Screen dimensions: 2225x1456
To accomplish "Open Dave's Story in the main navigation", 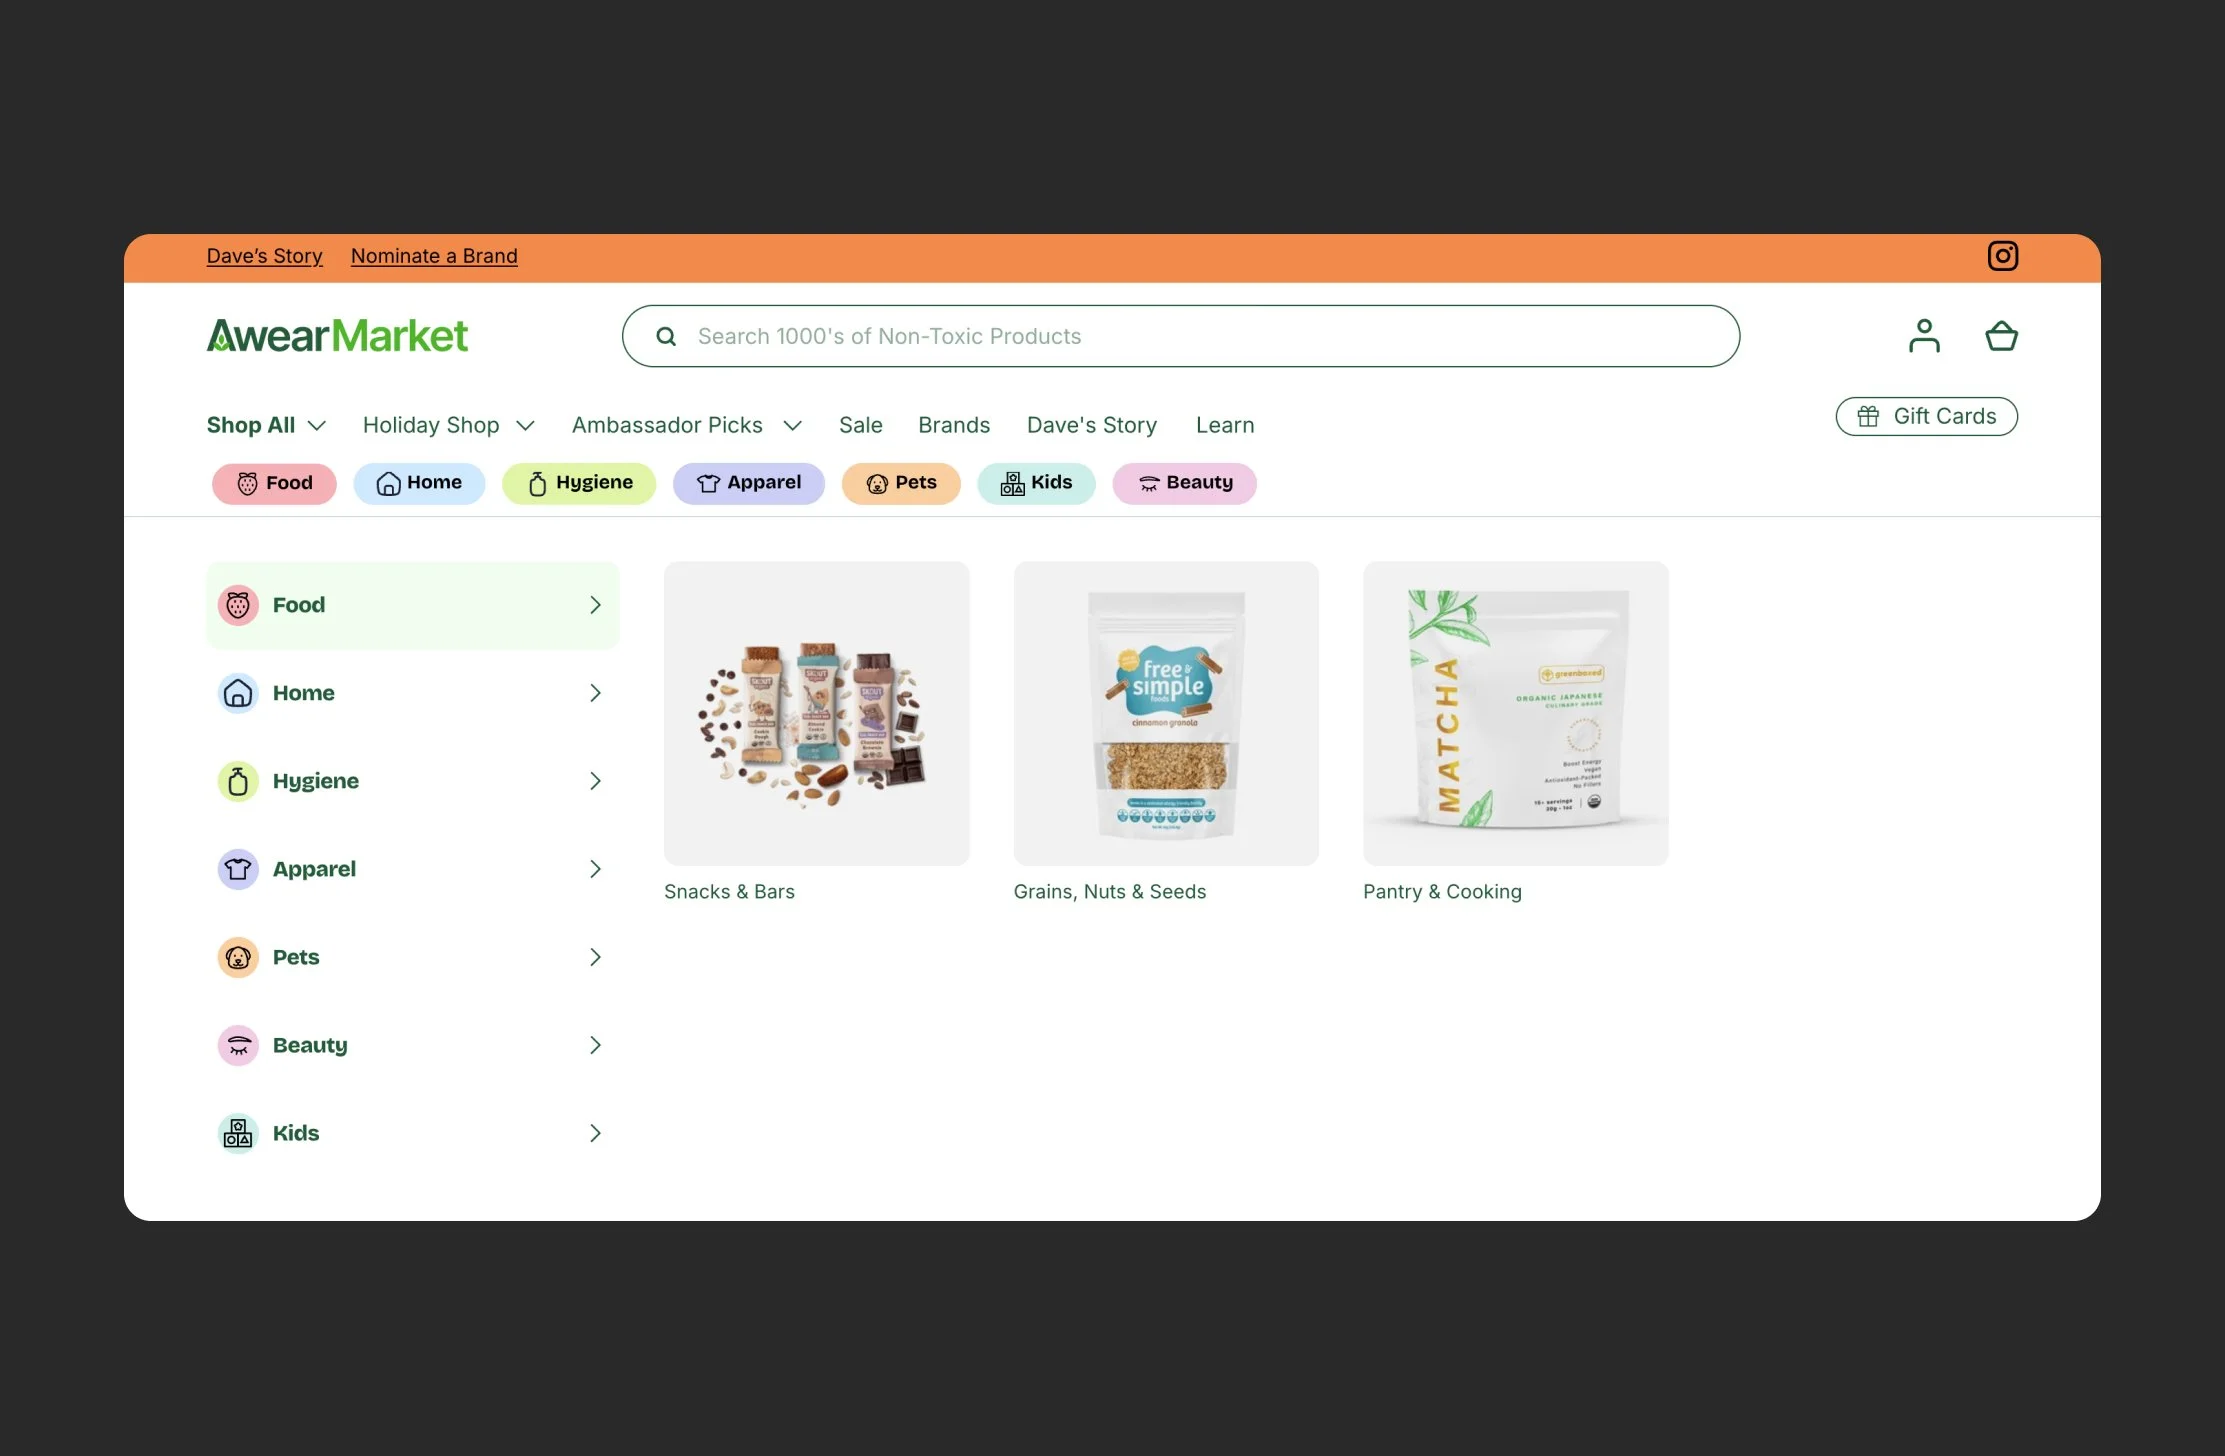I will coord(1092,425).
